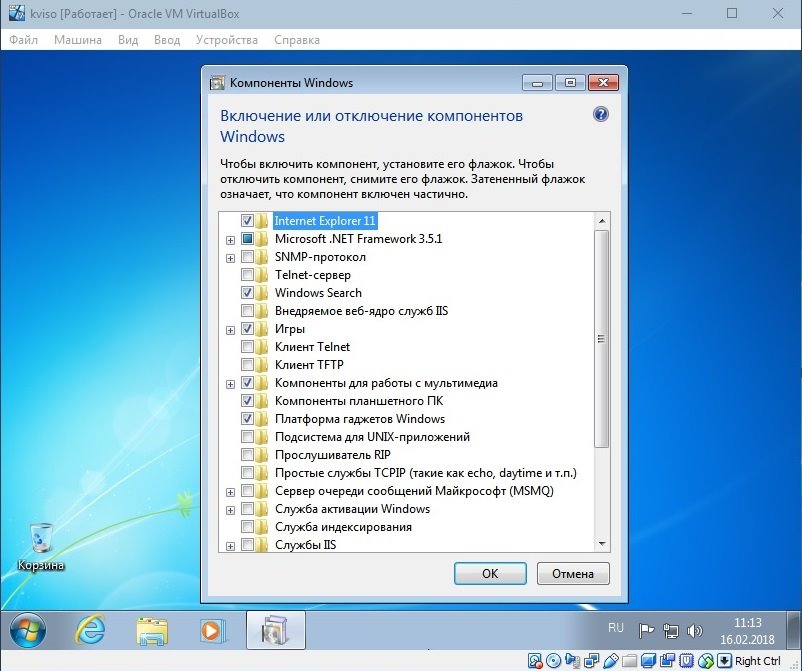Click the optical disc icon in VirtualBox status bar

coord(553,661)
